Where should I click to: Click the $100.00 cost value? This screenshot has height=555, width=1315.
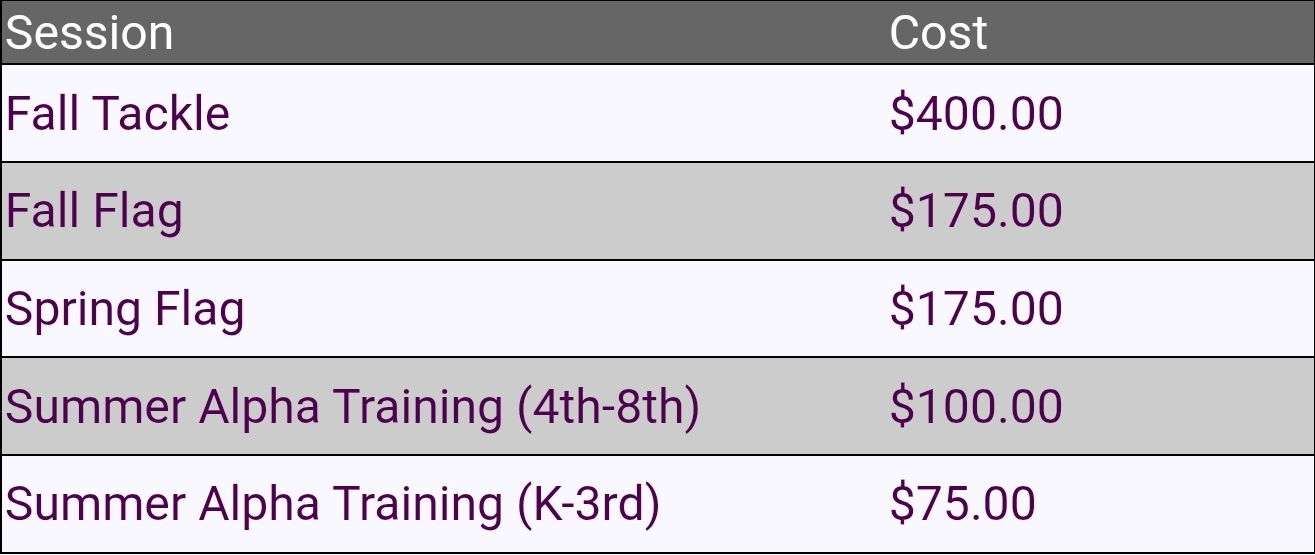[x=976, y=407]
